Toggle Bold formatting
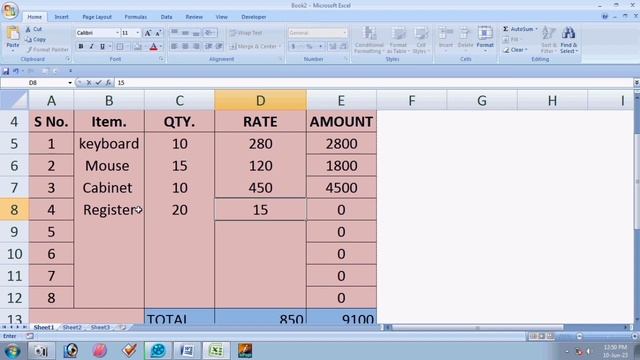Viewport: 640px width, 360px height. coord(81,47)
